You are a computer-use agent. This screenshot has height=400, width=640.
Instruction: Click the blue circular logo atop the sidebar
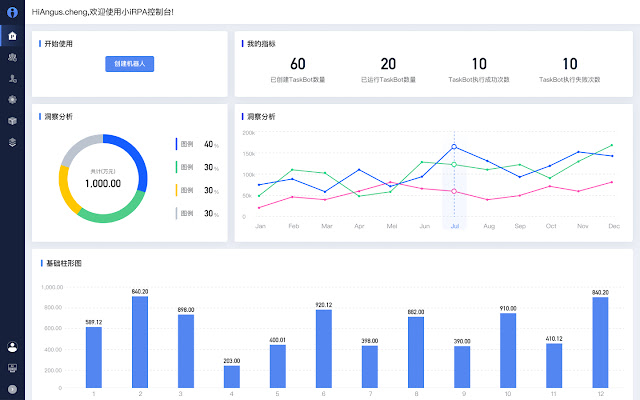tap(12, 12)
